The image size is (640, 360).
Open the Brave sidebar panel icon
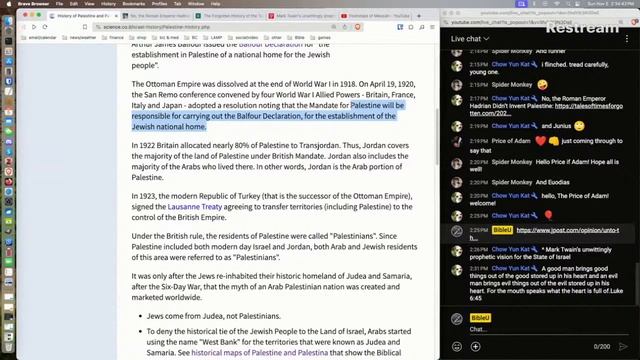tap(400, 27)
